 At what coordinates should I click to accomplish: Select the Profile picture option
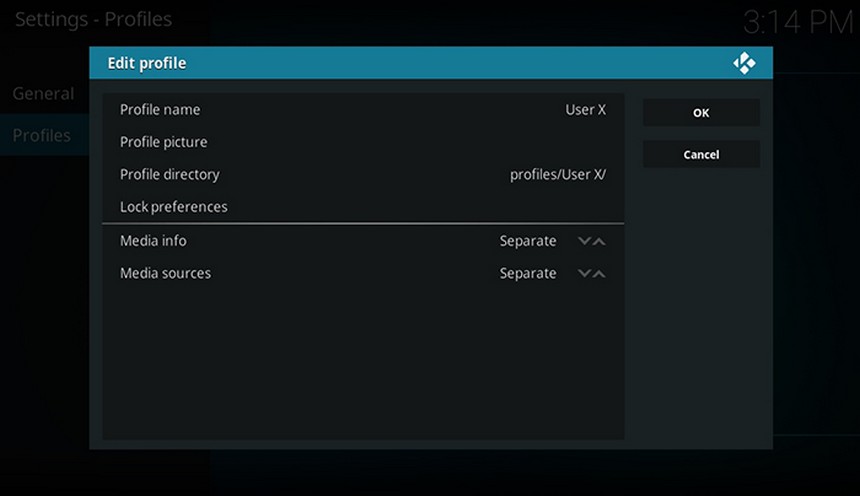tap(363, 142)
